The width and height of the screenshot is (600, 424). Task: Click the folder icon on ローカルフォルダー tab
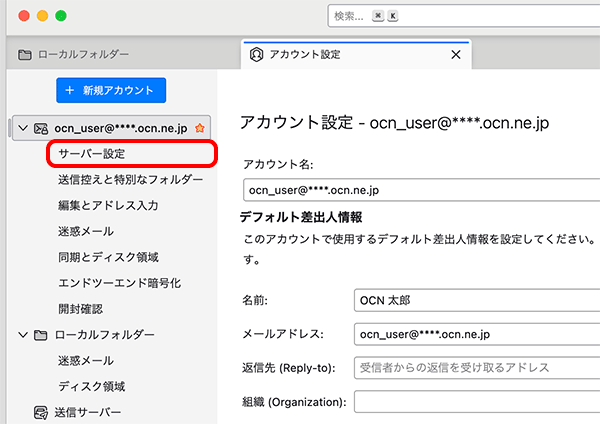24,55
